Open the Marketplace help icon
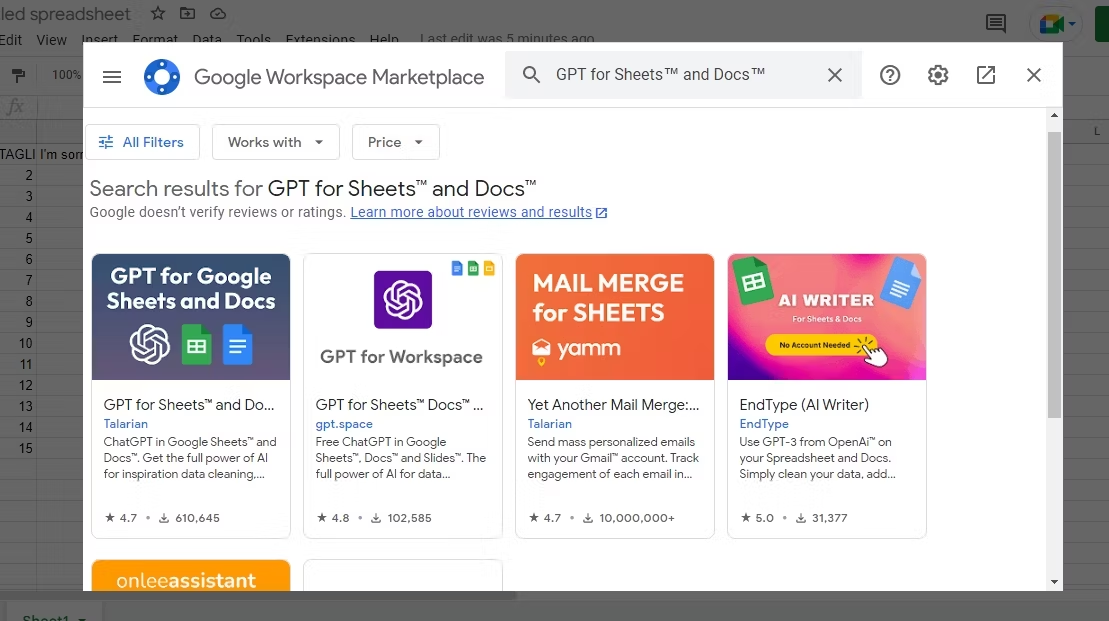Screen dimensions: 1109x621 [890, 75]
